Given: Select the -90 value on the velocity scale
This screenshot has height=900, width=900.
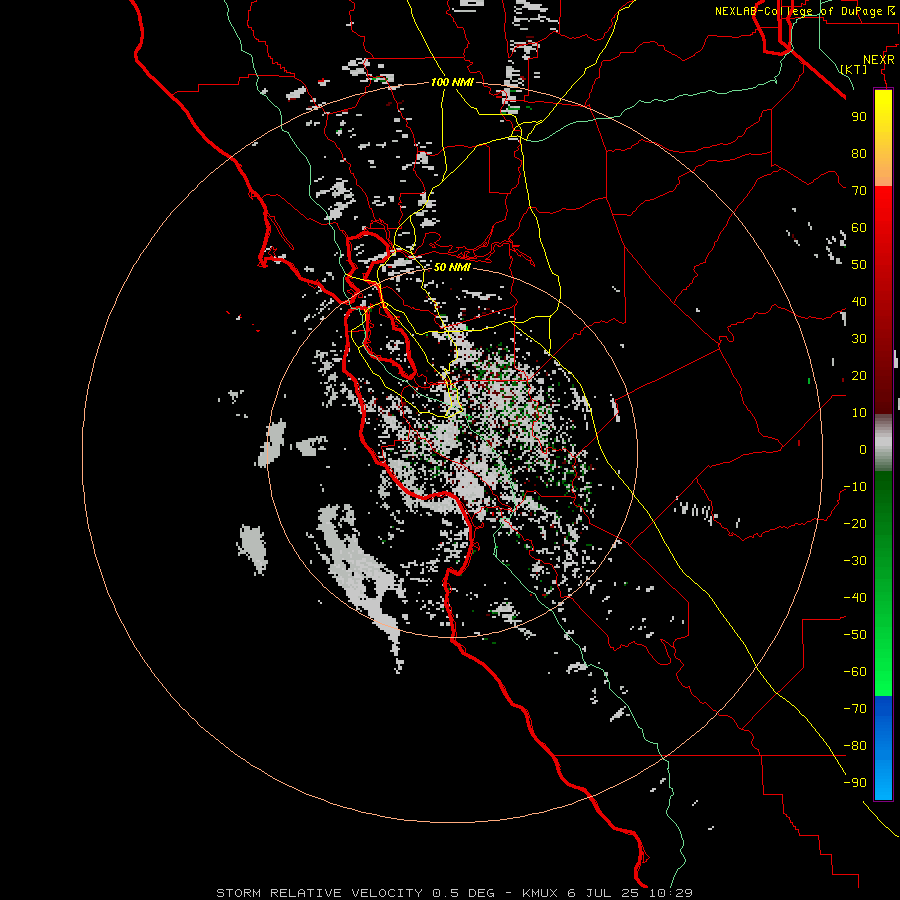Looking at the screenshot, I should (x=855, y=783).
